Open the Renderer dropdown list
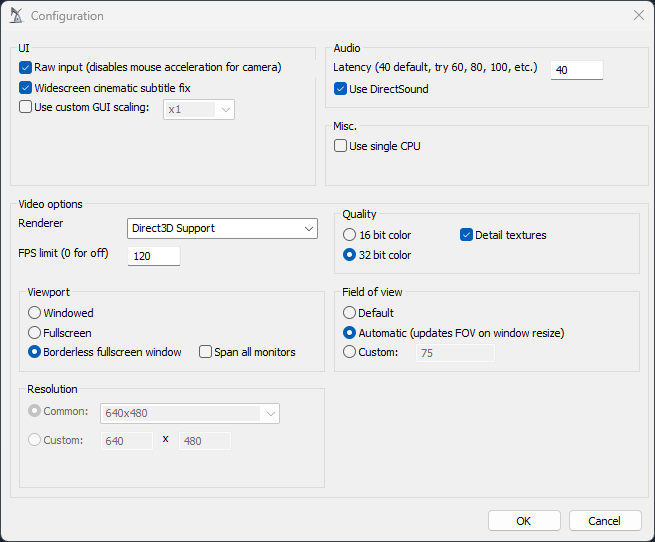The height and width of the screenshot is (542, 655). pos(222,228)
